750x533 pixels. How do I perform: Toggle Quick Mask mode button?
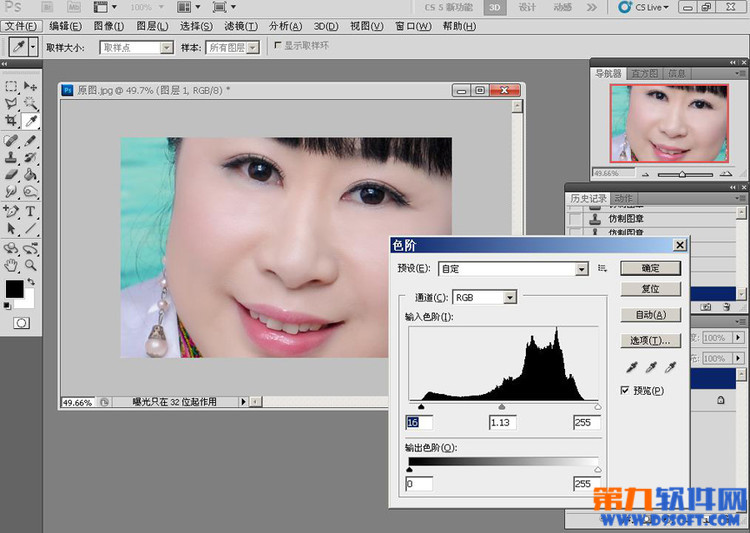tap(21, 323)
